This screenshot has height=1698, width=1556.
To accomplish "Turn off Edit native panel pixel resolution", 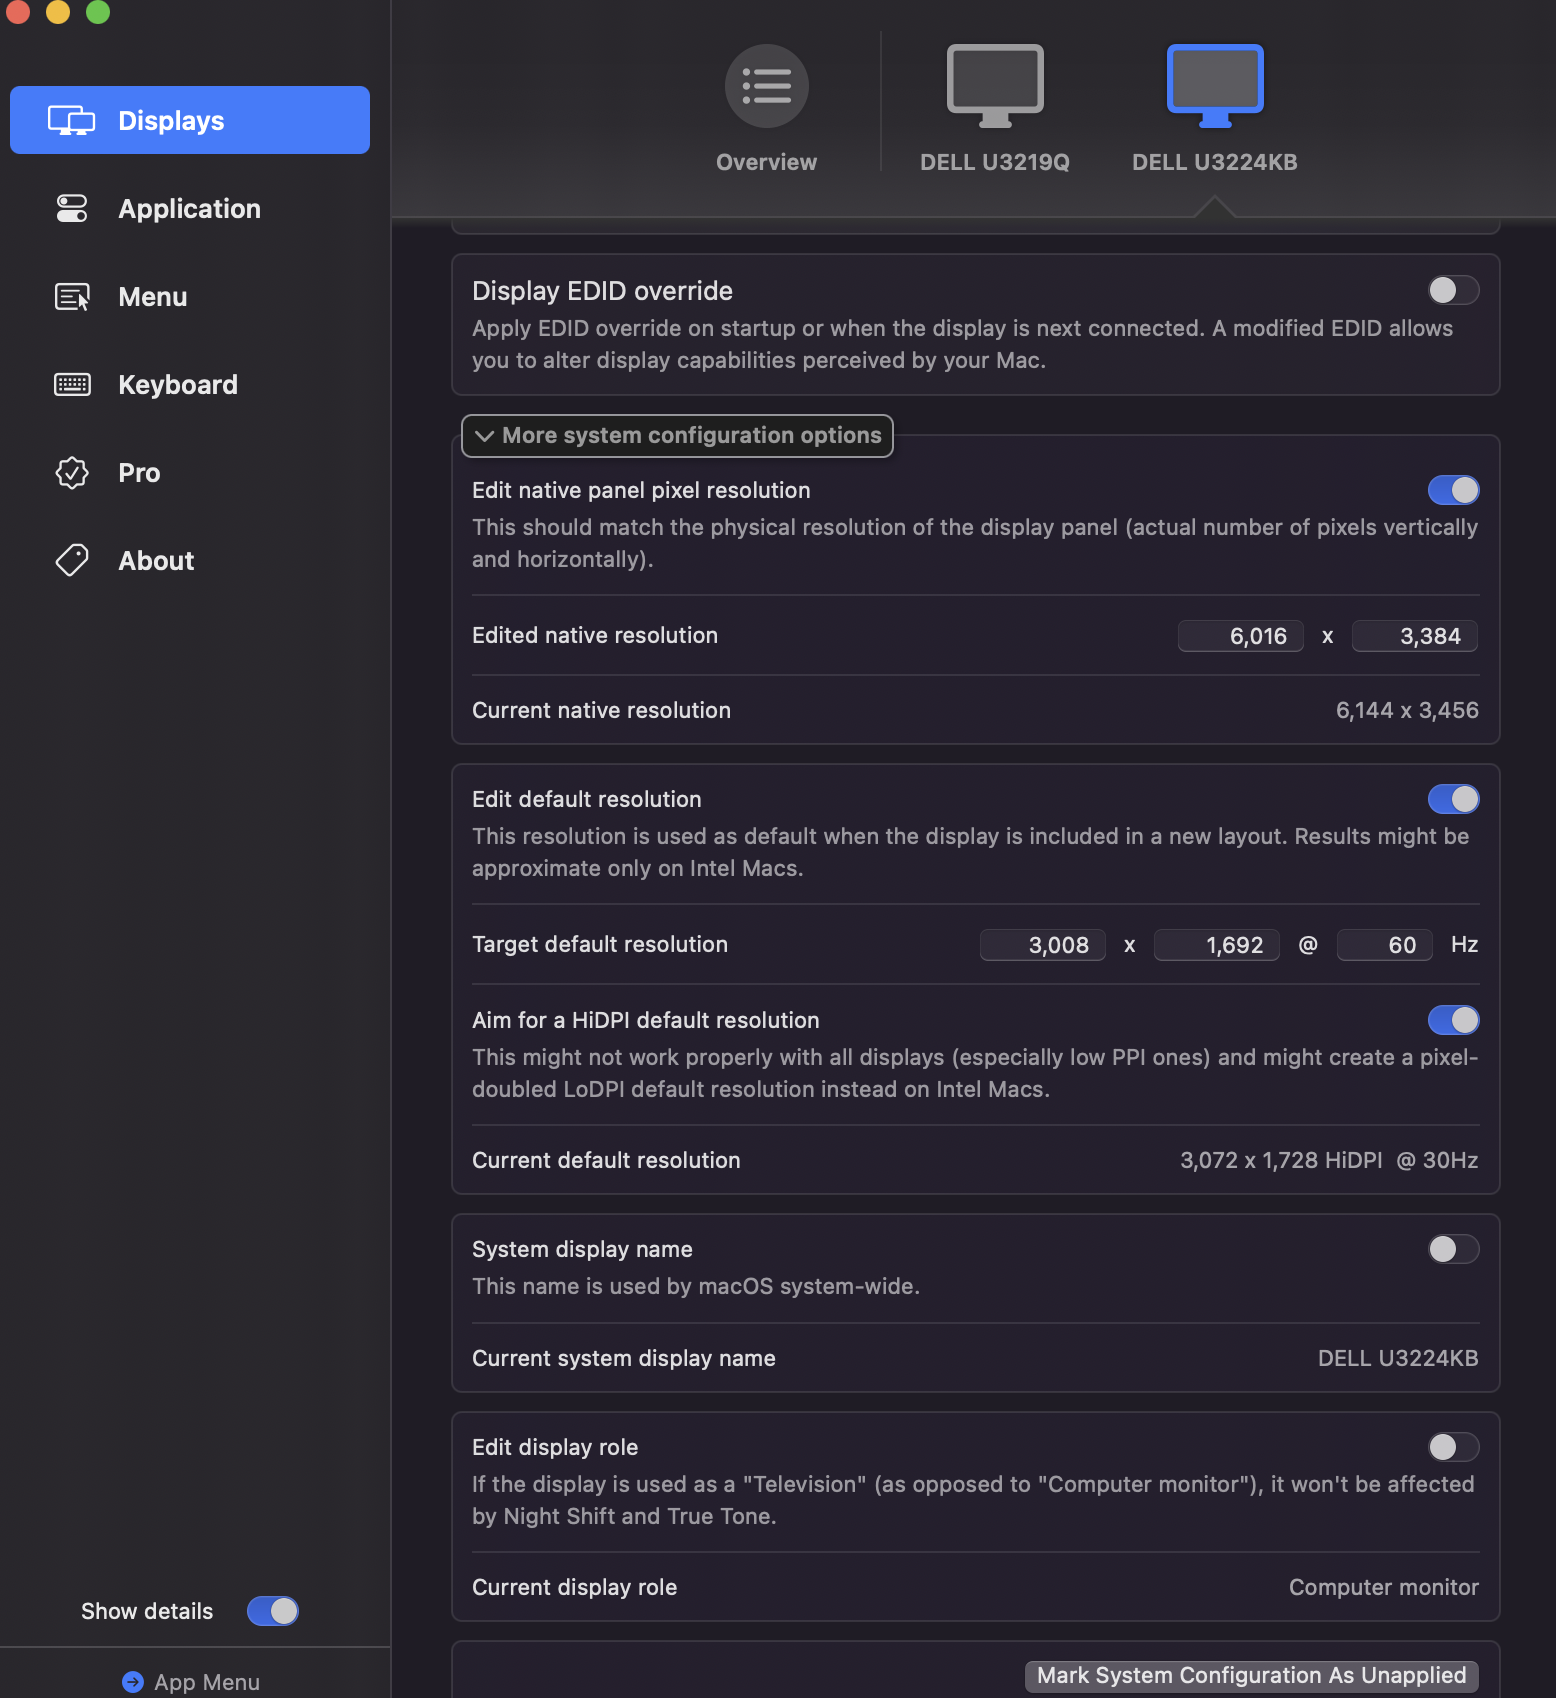I will click(x=1452, y=491).
